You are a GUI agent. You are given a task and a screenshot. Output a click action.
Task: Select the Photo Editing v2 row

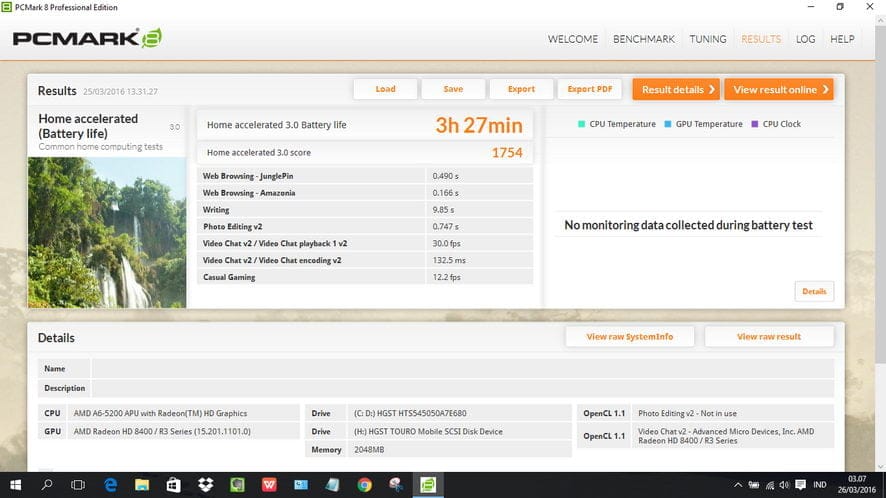364,227
